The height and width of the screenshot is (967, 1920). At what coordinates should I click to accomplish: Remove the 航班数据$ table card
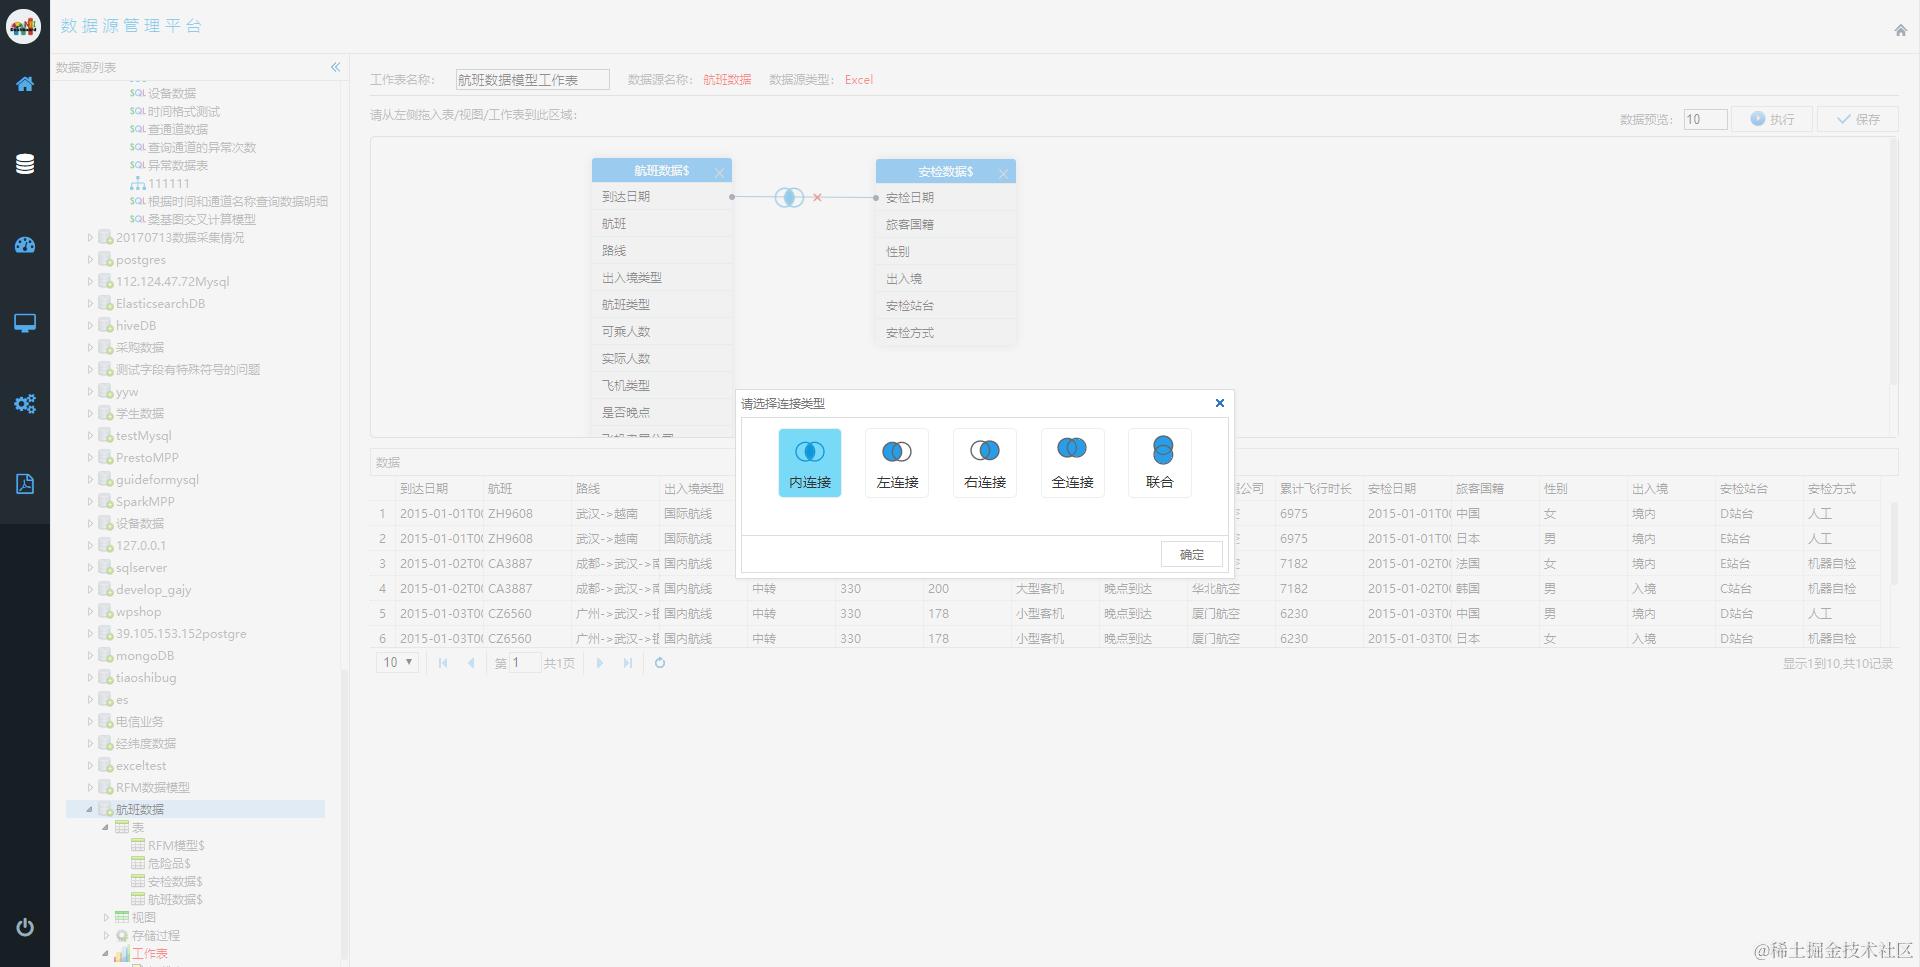click(x=719, y=173)
